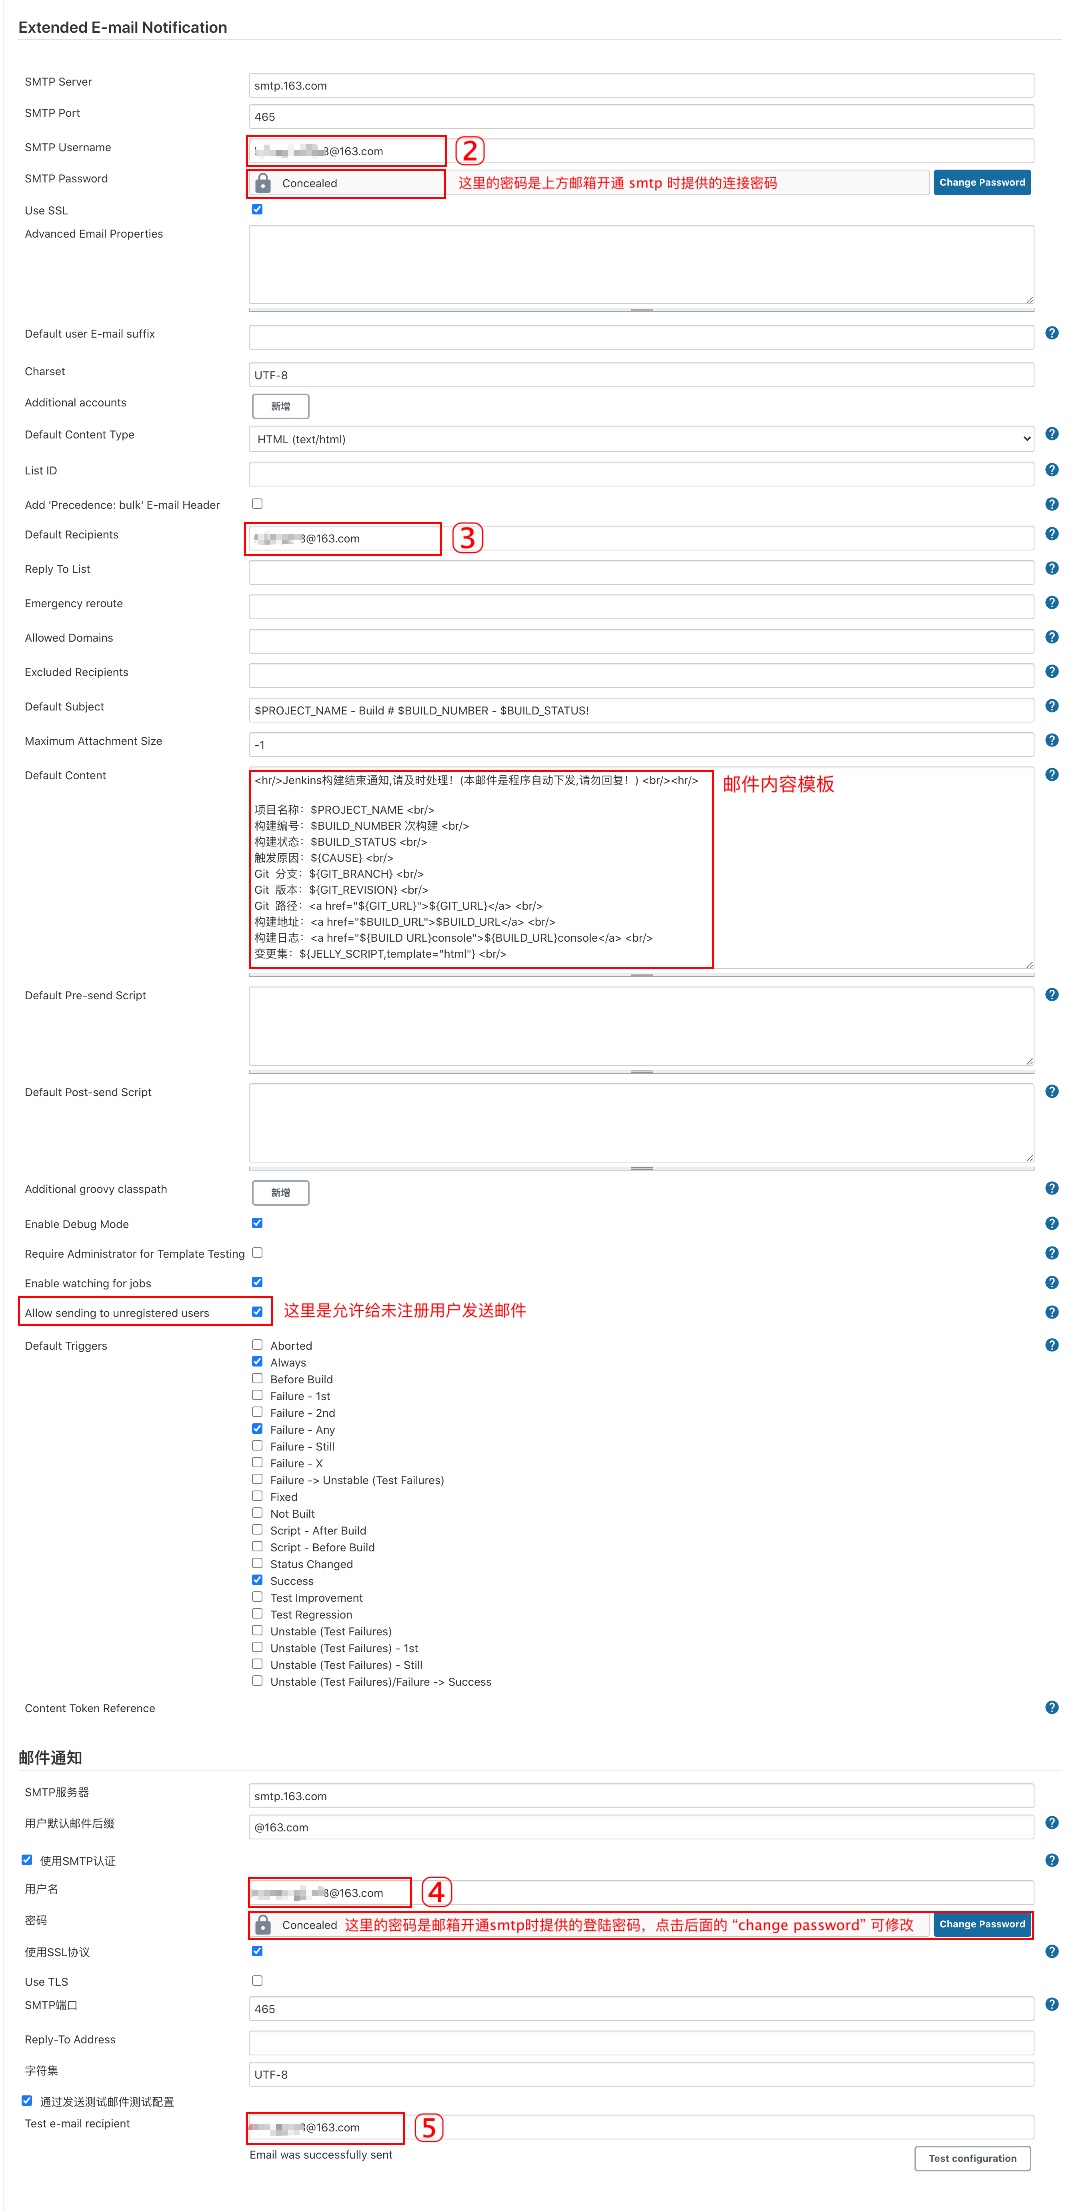1076x2211 pixels.
Task: Open help for Enable Debug Mode
Action: (1051, 1223)
